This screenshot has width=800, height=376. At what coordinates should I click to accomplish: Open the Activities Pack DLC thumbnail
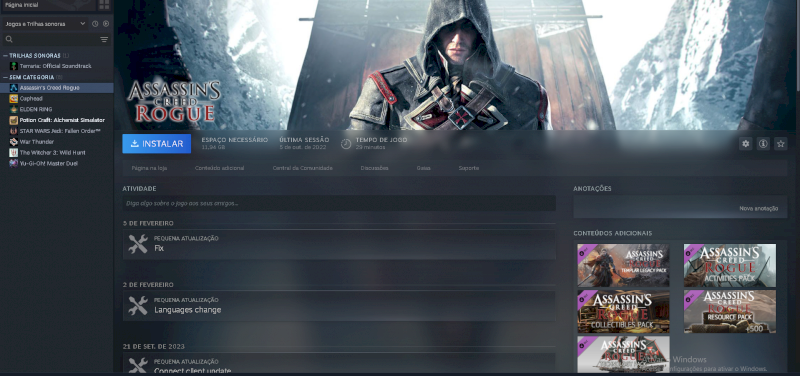coord(730,265)
